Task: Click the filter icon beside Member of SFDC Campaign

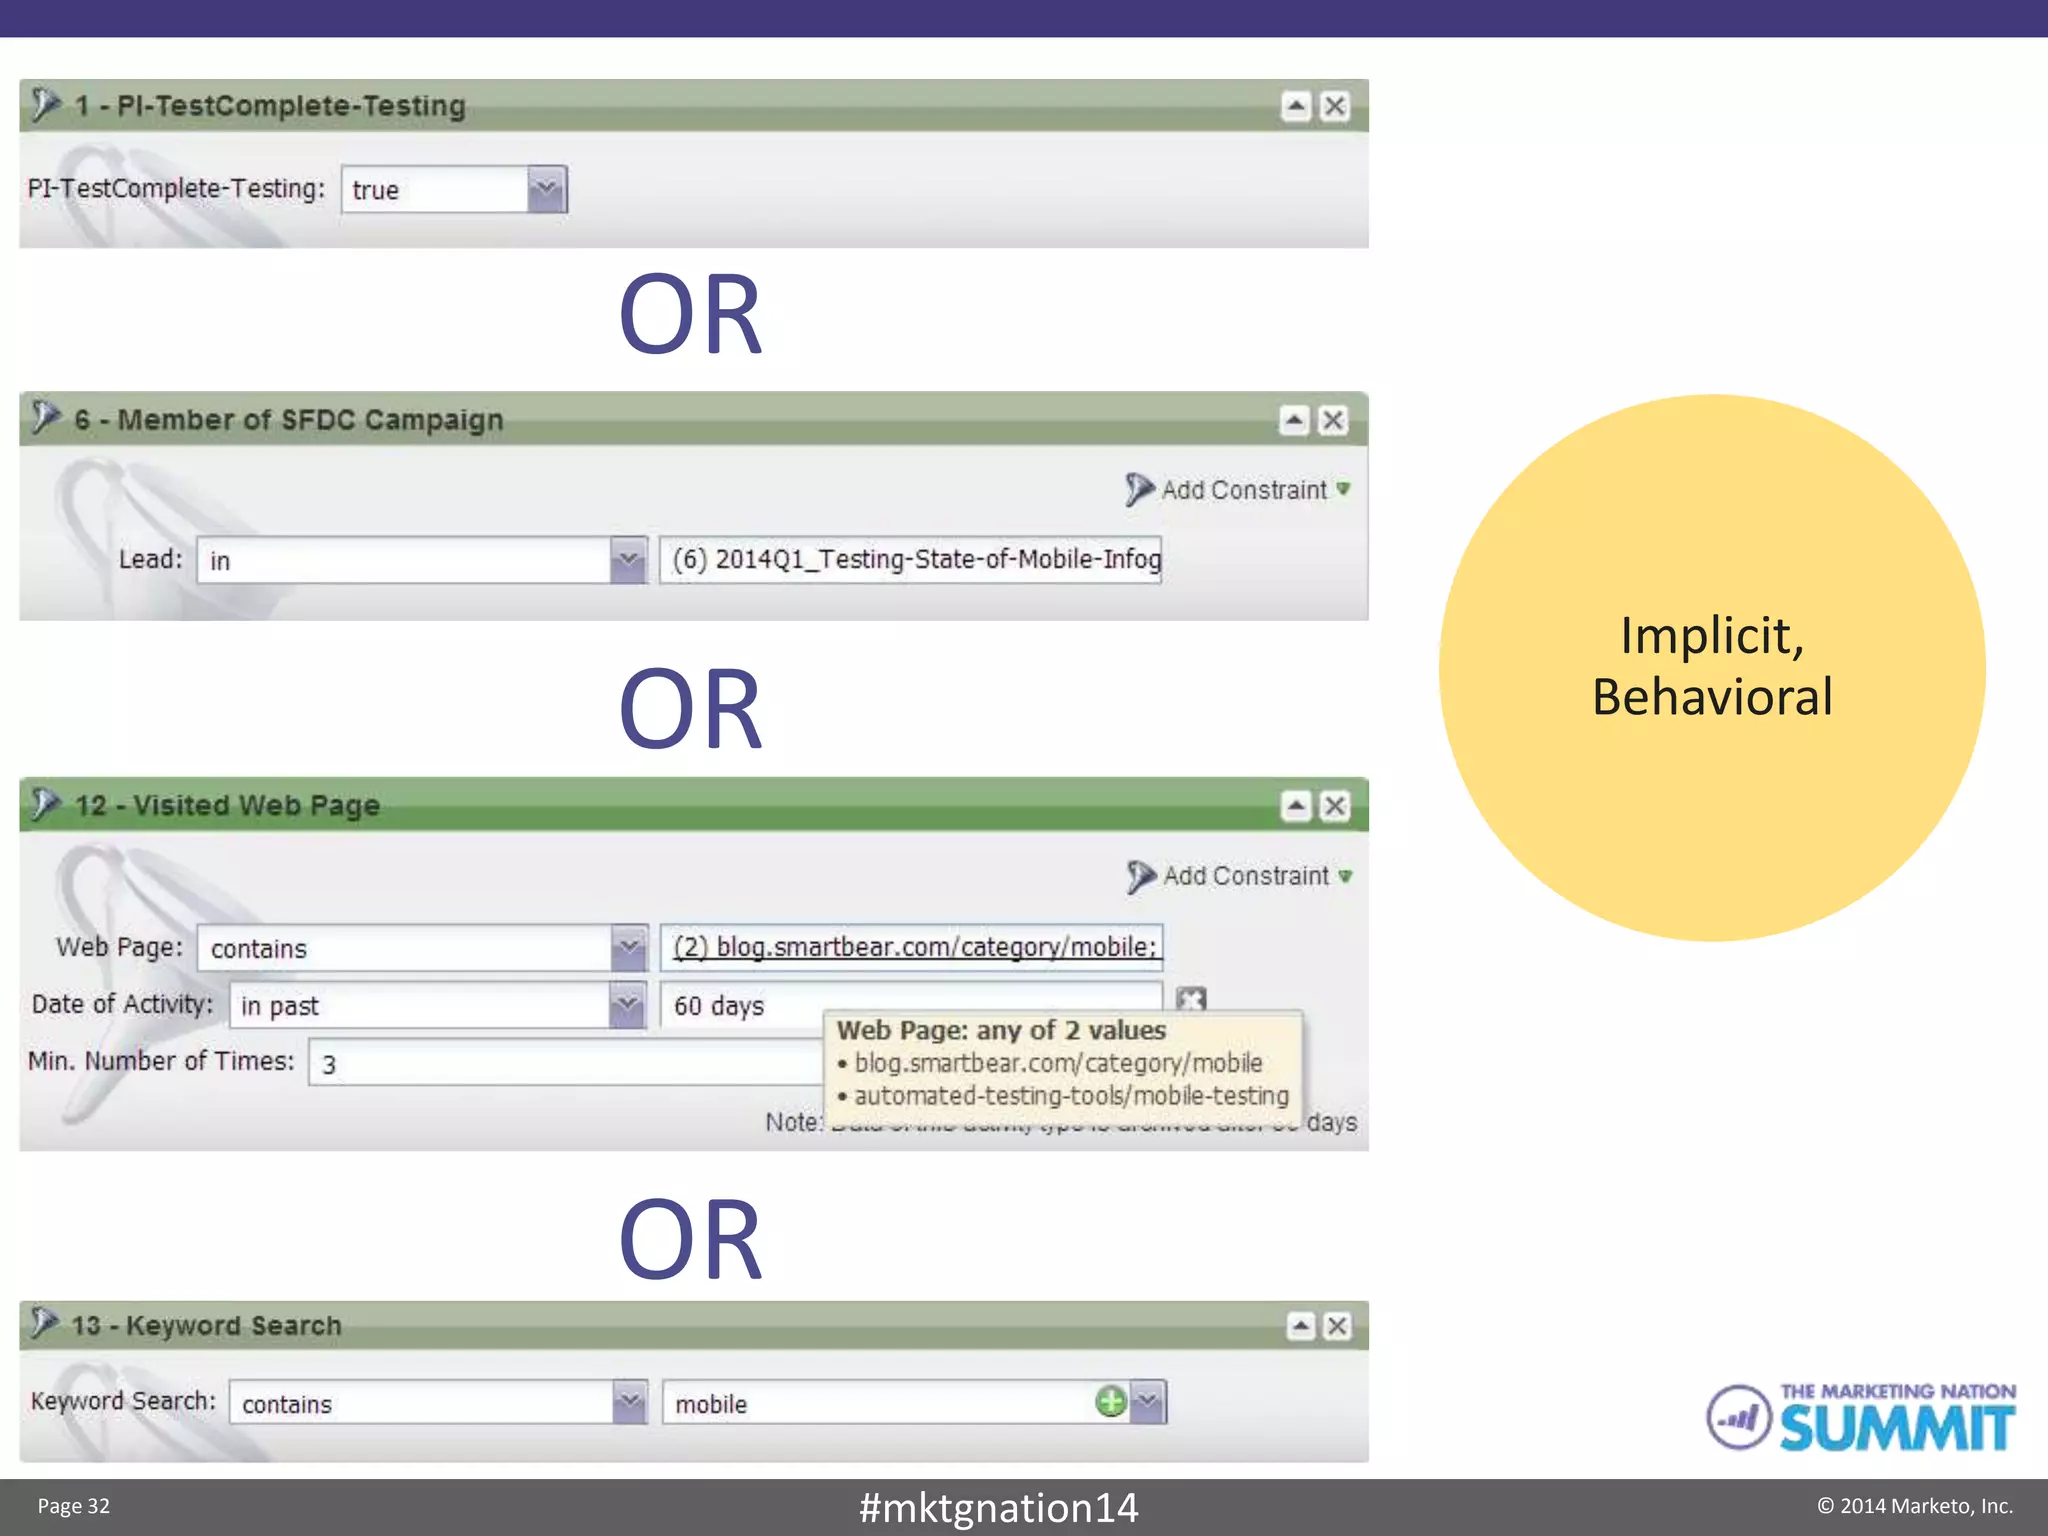Action: [x=45, y=417]
